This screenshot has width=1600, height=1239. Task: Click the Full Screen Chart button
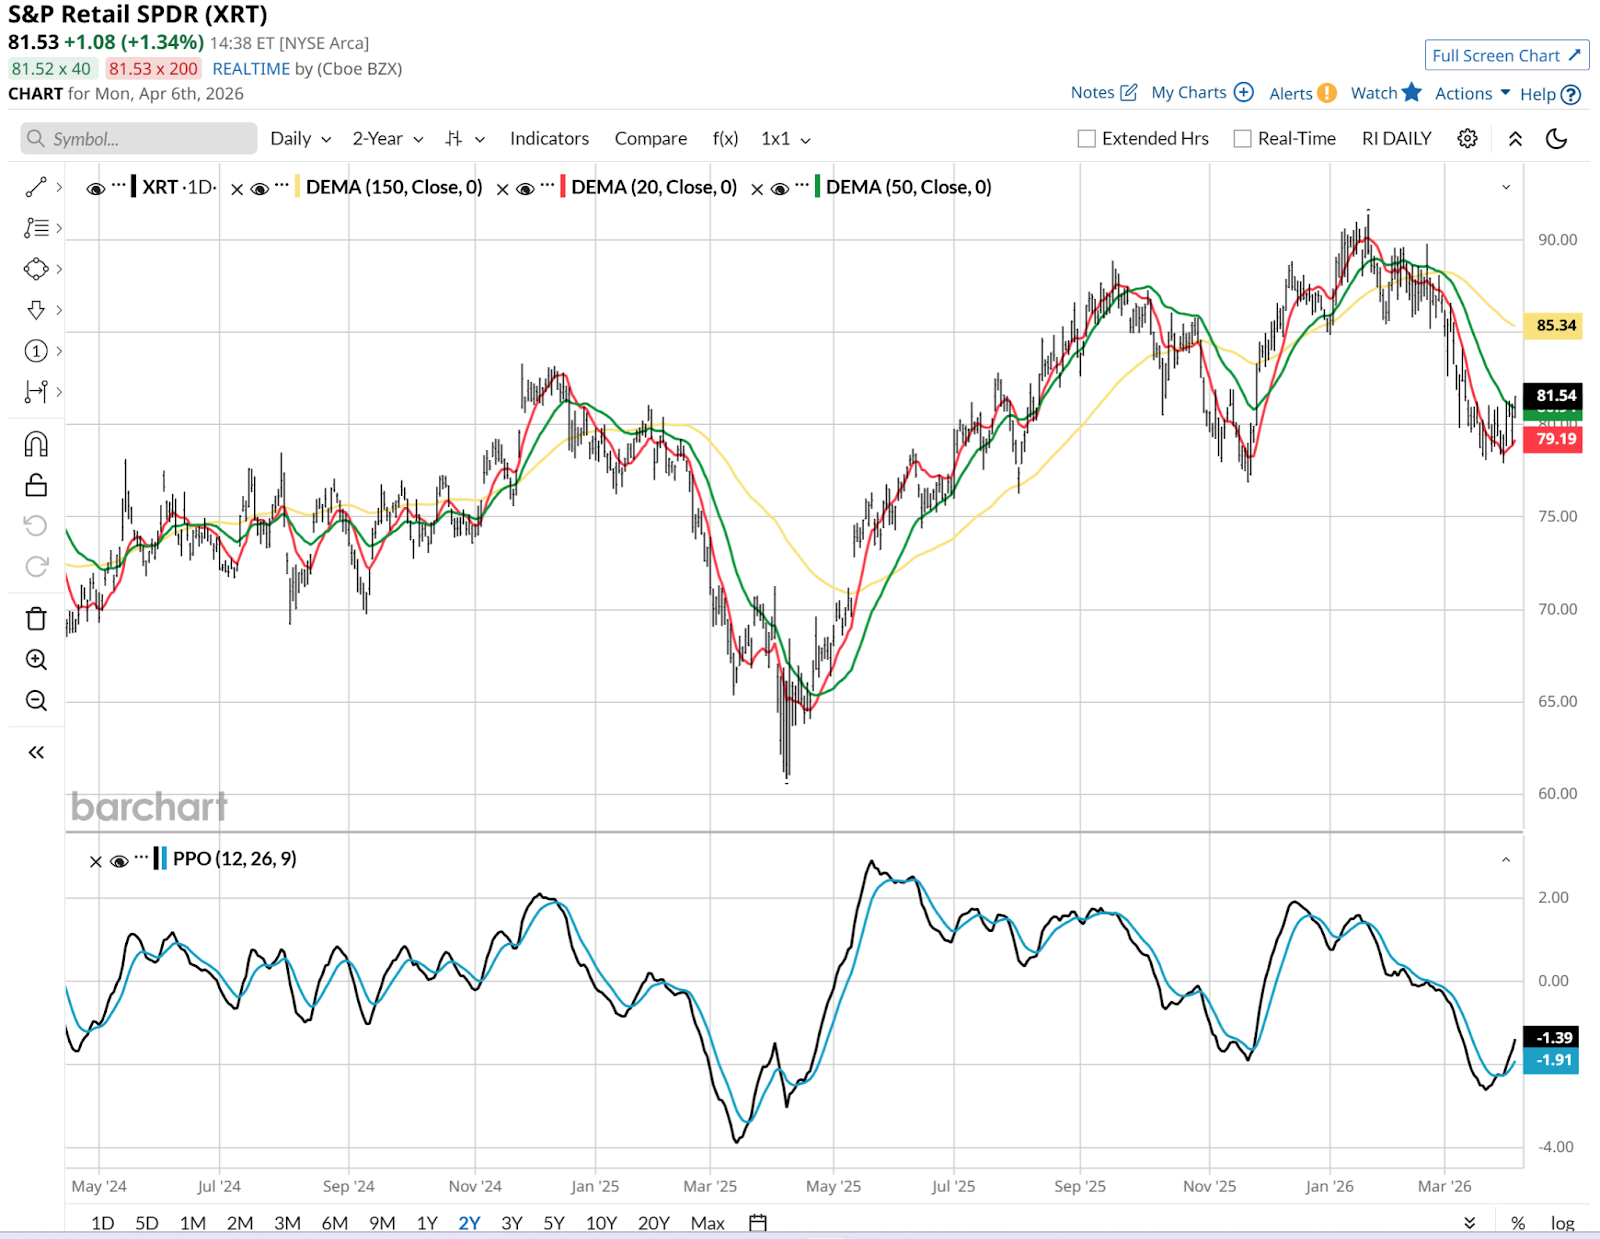pos(1505,56)
